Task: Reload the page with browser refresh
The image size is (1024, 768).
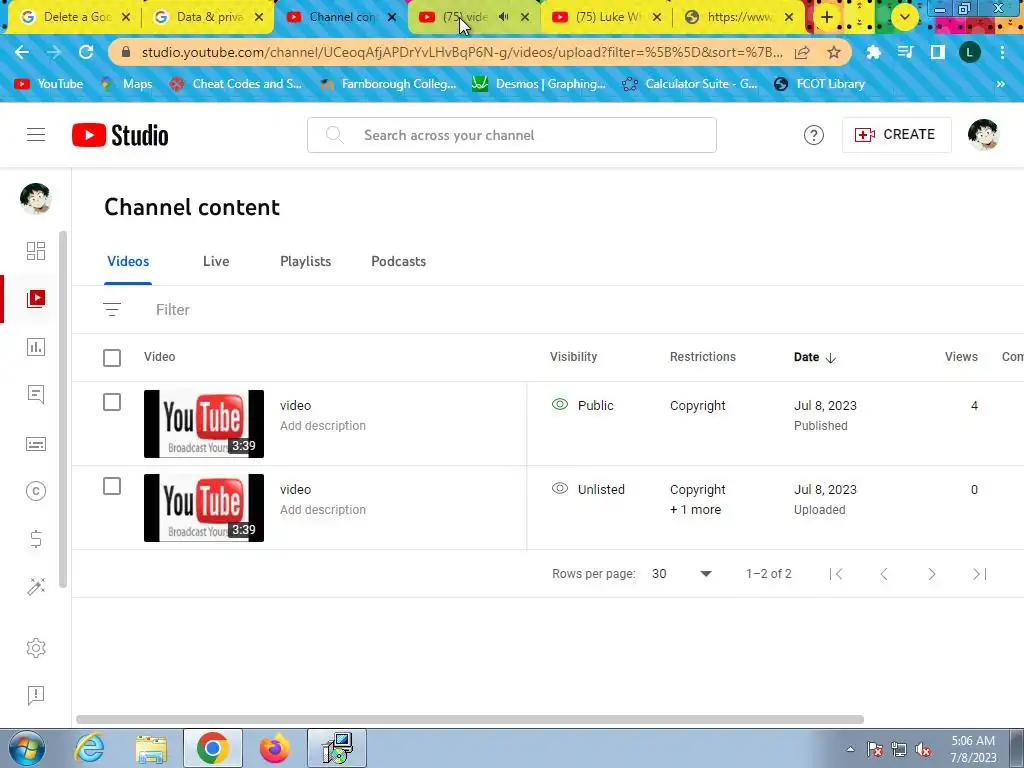Action: 86,52
